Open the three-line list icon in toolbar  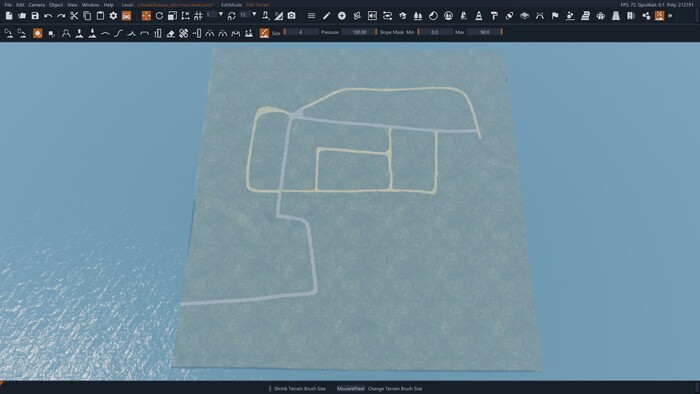311,16
